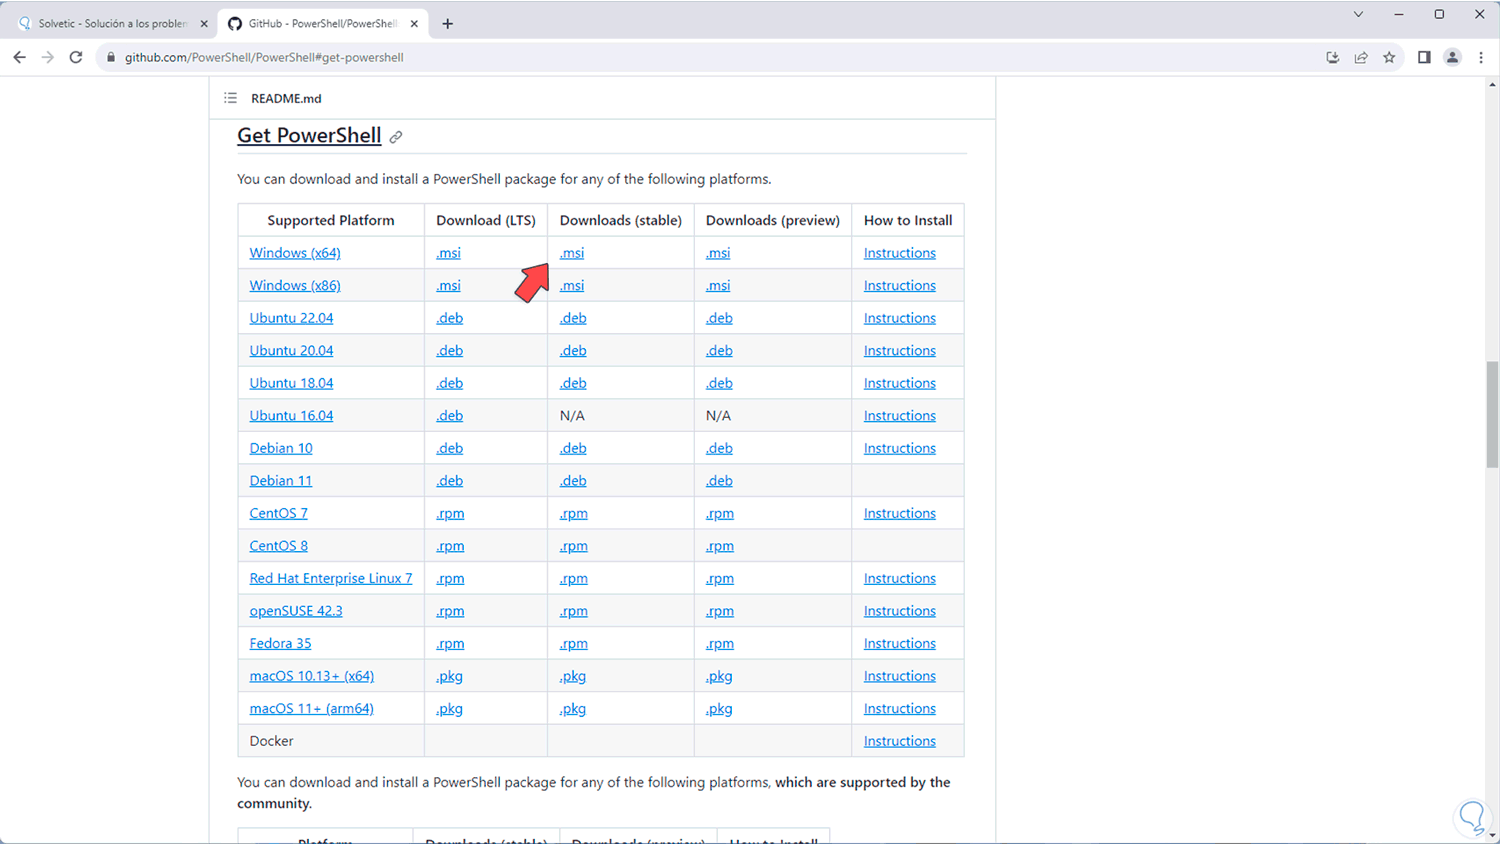
Task: Open Instructions for Docker
Action: pyautogui.click(x=900, y=741)
